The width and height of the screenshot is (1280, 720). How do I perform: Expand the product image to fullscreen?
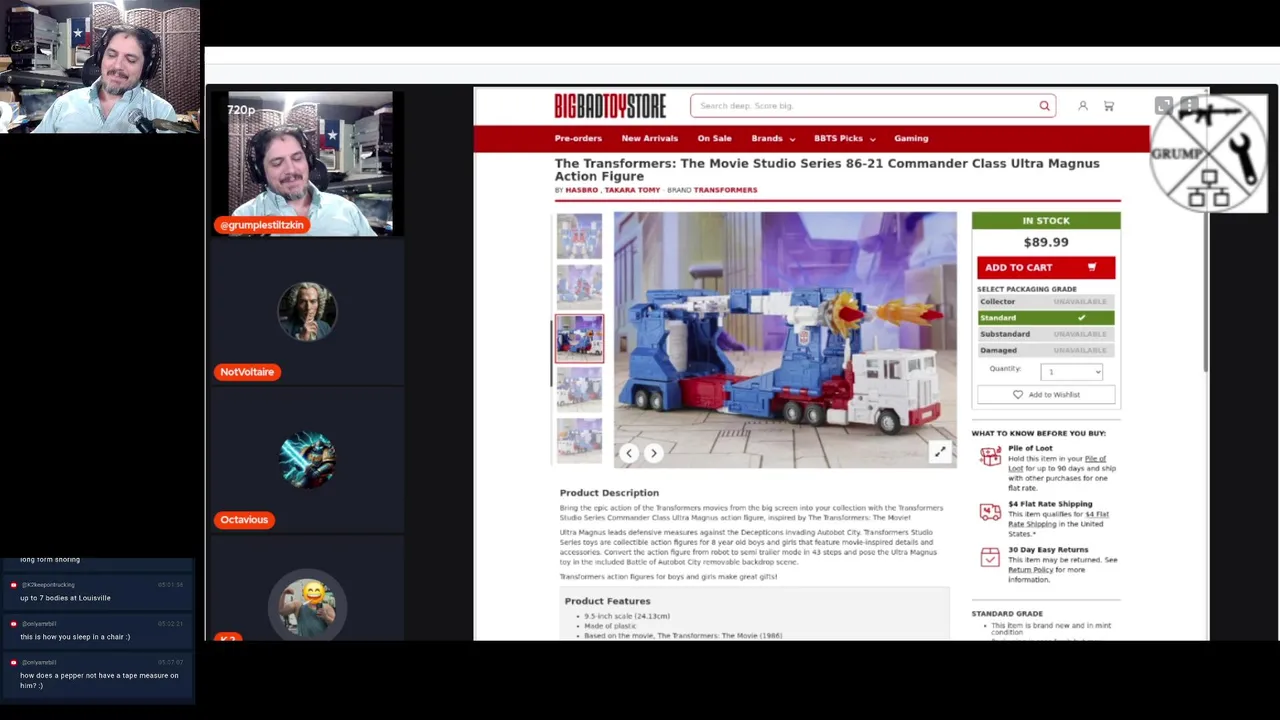coord(940,453)
